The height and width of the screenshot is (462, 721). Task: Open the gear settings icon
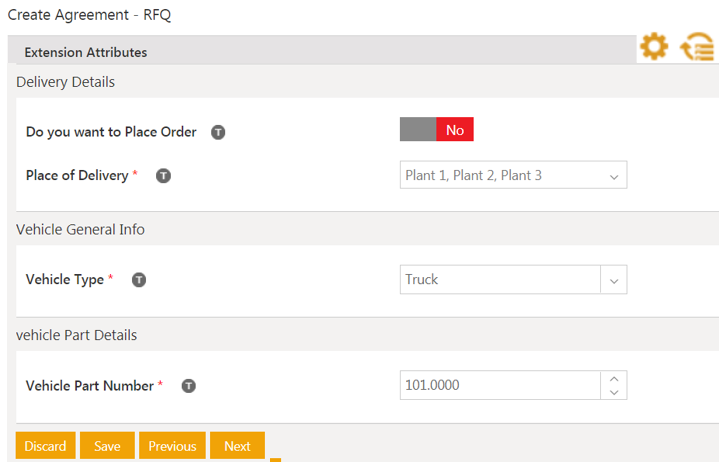click(654, 46)
